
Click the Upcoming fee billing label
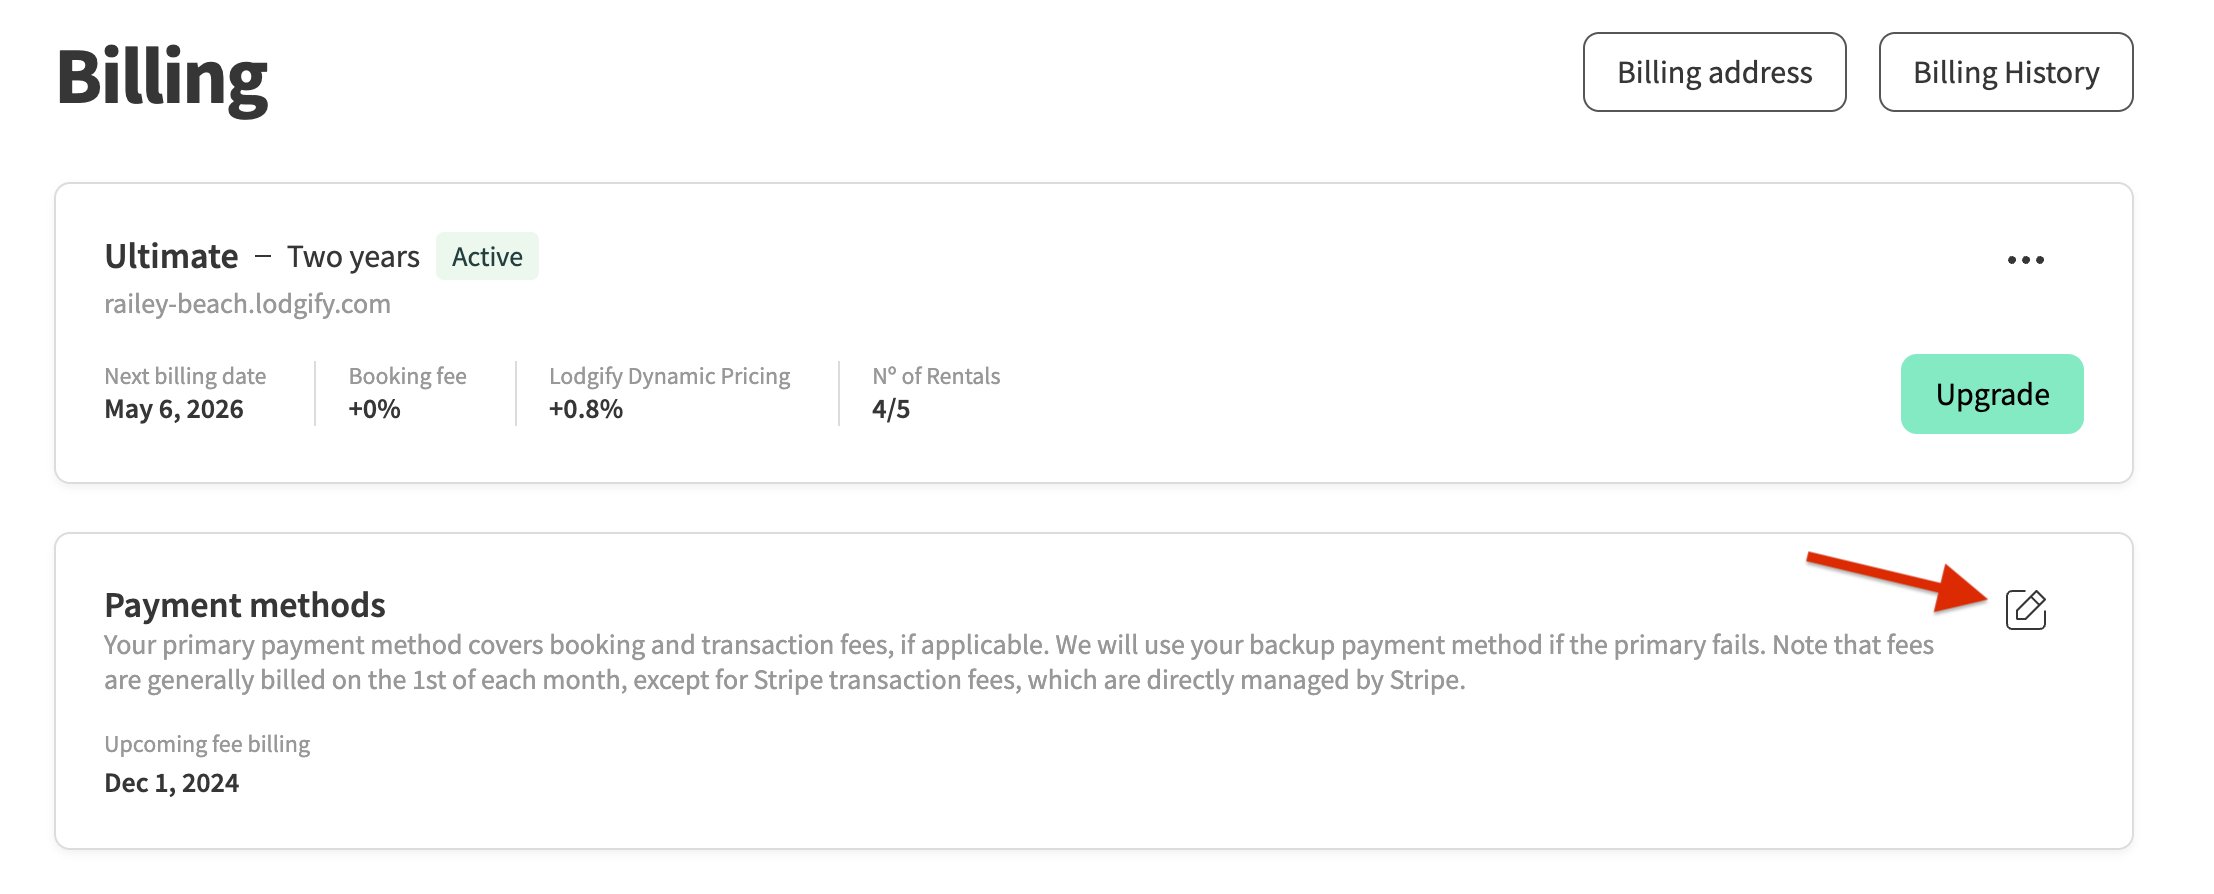pos(207,744)
